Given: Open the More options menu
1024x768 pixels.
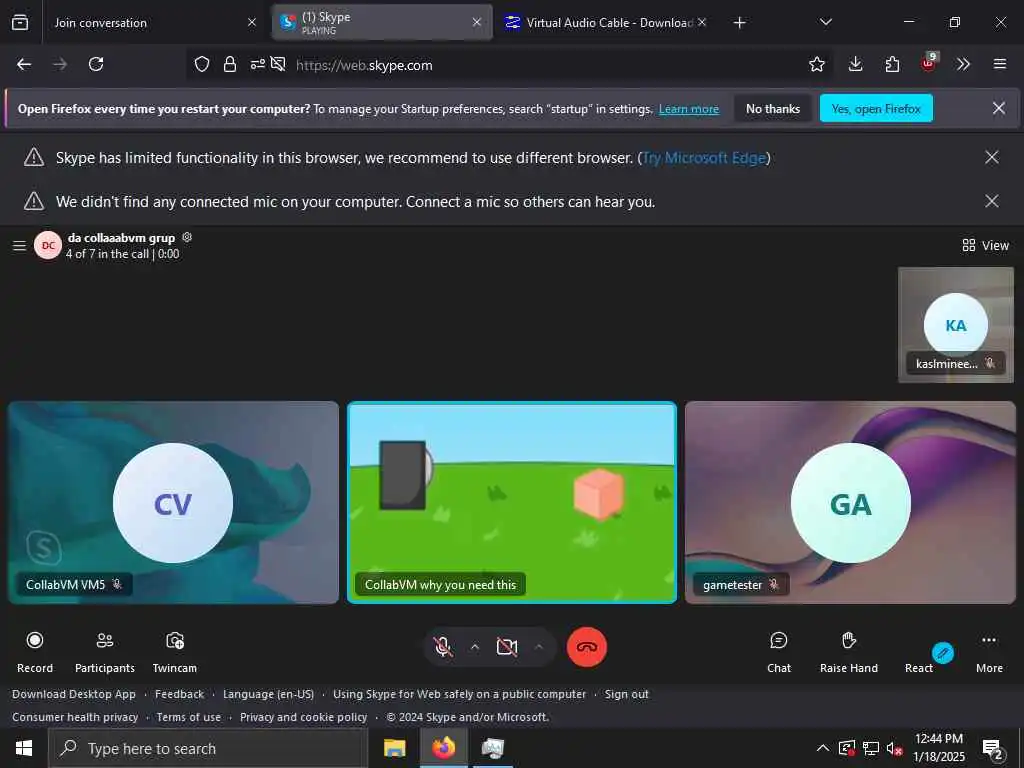Looking at the screenshot, I should [x=989, y=652].
